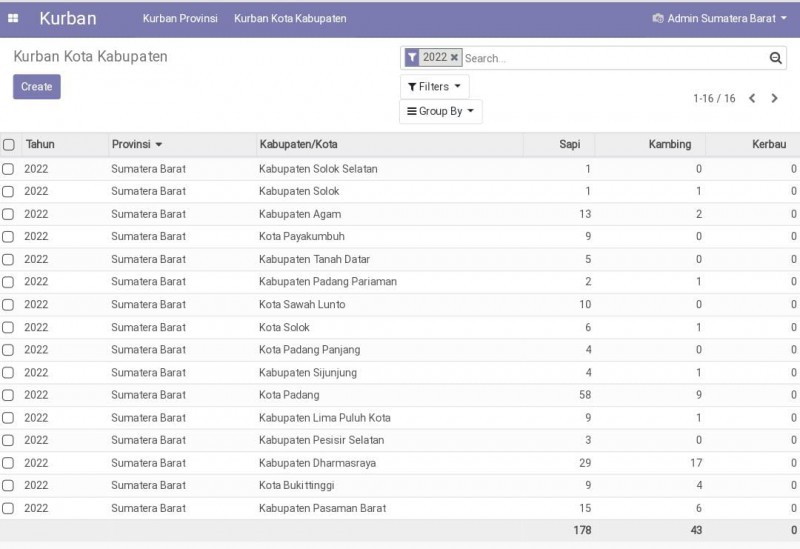Viewport: 800px width, 549px height.
Task: Click the search magnifier icon
Action: [x=776, y=58]
